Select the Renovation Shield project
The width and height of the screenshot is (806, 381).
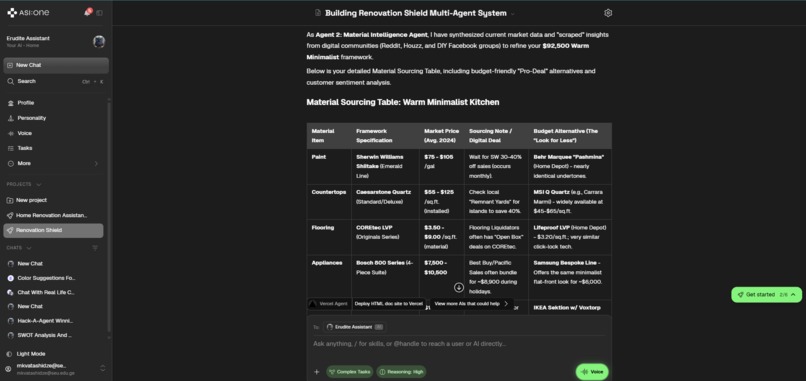coord(53,230)
